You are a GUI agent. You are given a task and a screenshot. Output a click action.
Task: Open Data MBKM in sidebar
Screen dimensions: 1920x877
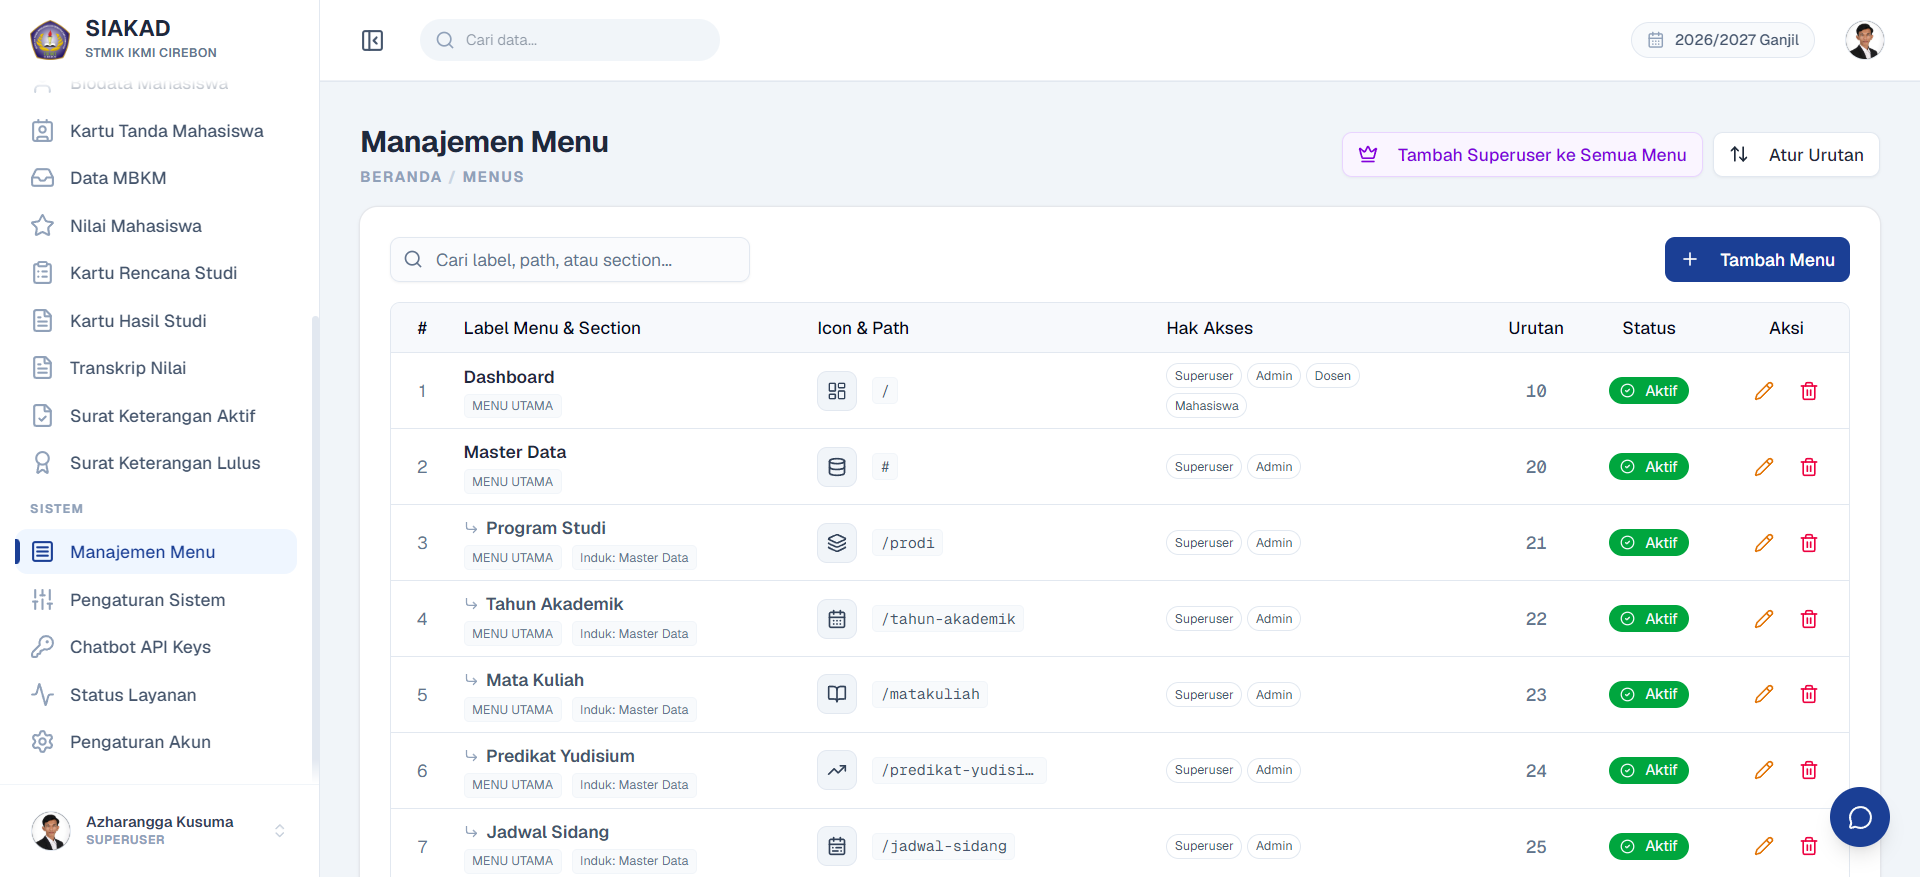click(157, 178)
